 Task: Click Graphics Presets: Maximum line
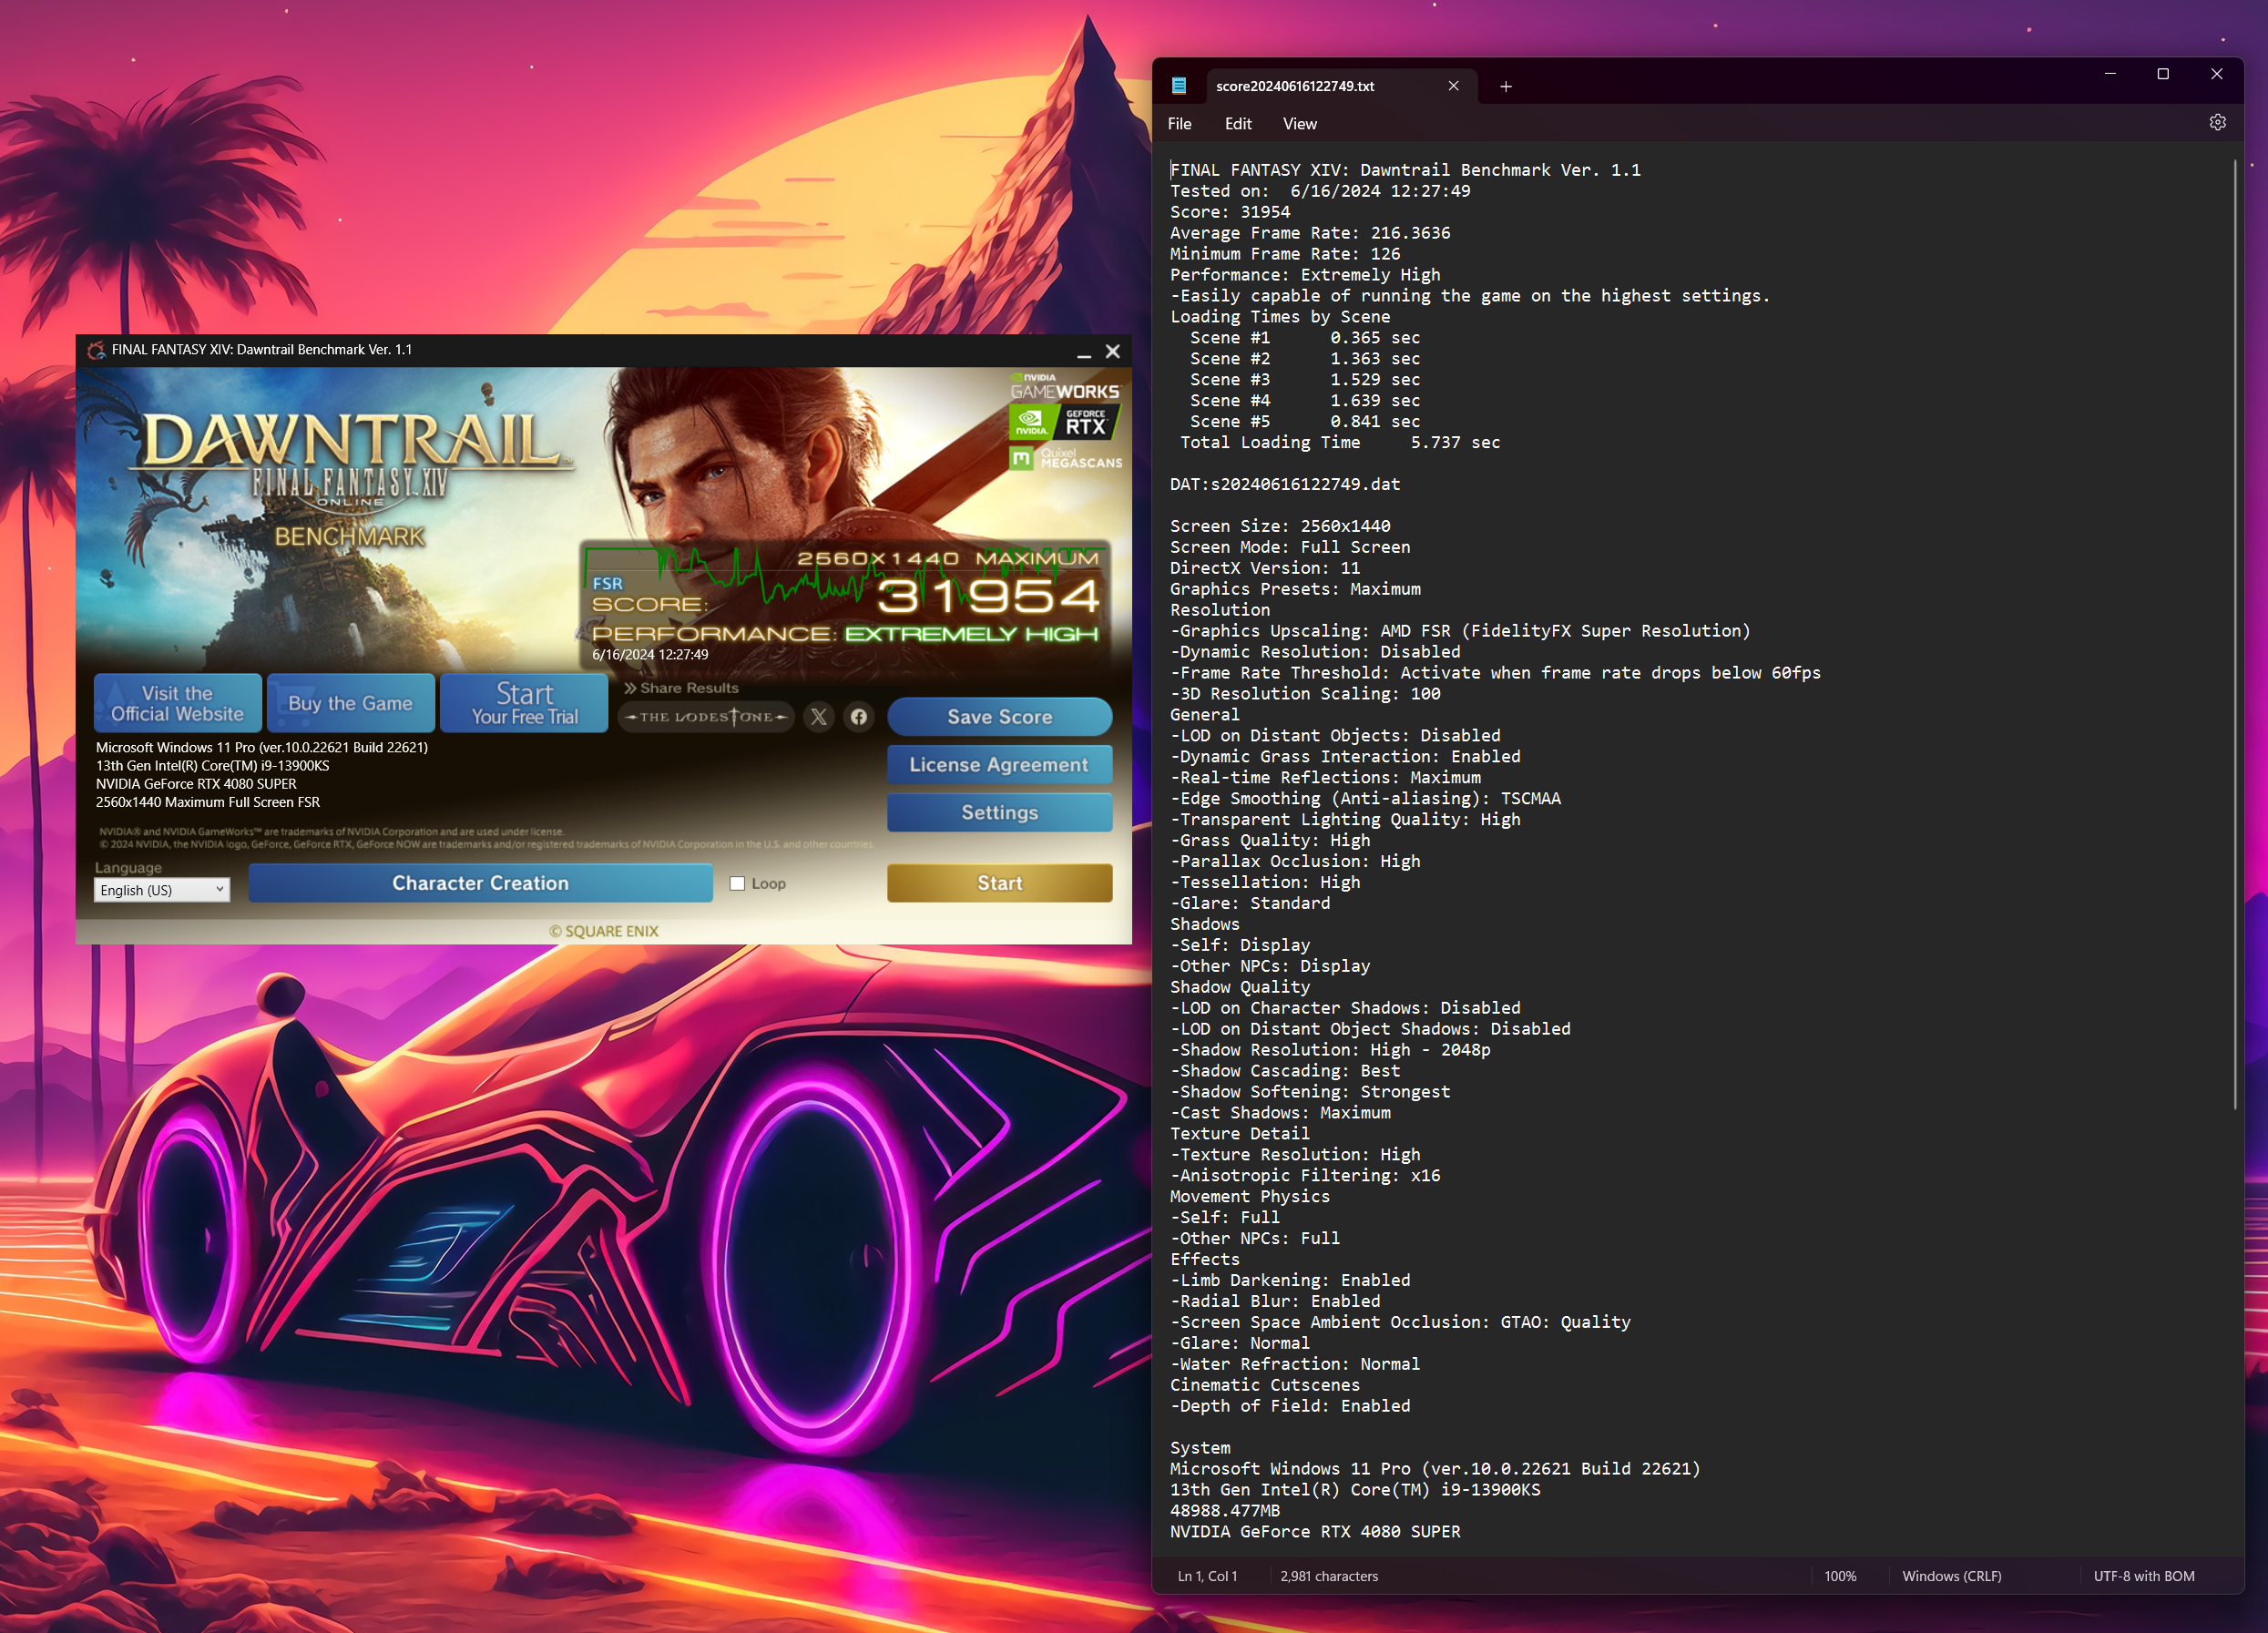(1295, 589)
